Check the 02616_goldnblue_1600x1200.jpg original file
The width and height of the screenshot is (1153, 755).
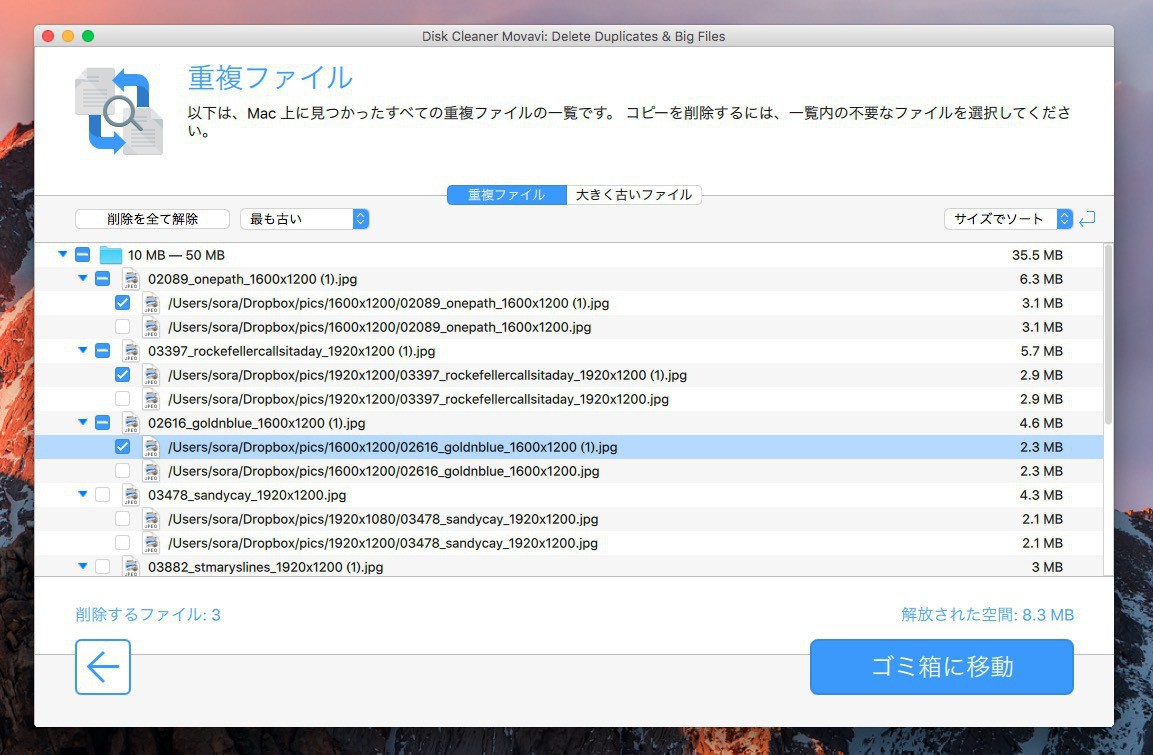(122, 471)
